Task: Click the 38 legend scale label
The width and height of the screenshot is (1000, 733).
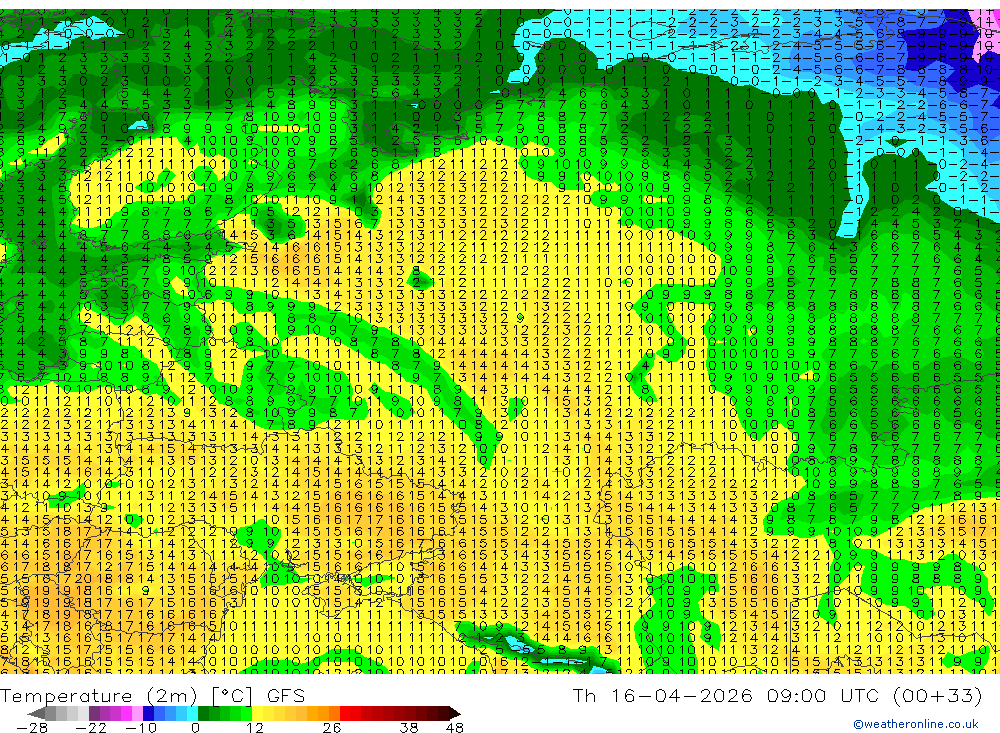Action: click(408, 728)
